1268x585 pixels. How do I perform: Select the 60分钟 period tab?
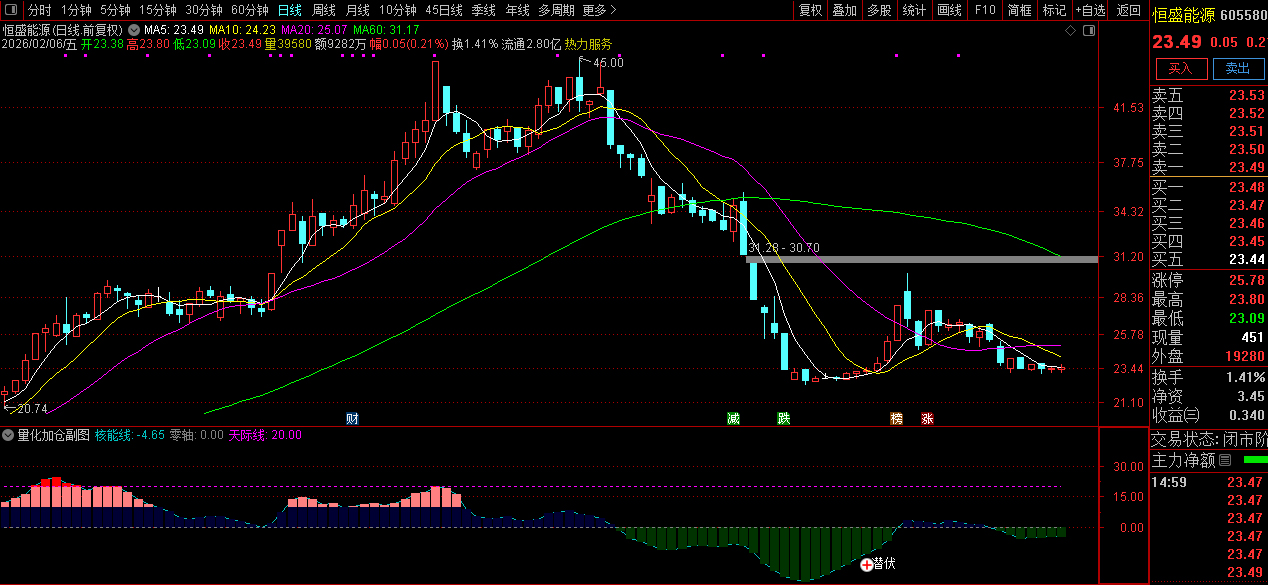coord(249,10)
